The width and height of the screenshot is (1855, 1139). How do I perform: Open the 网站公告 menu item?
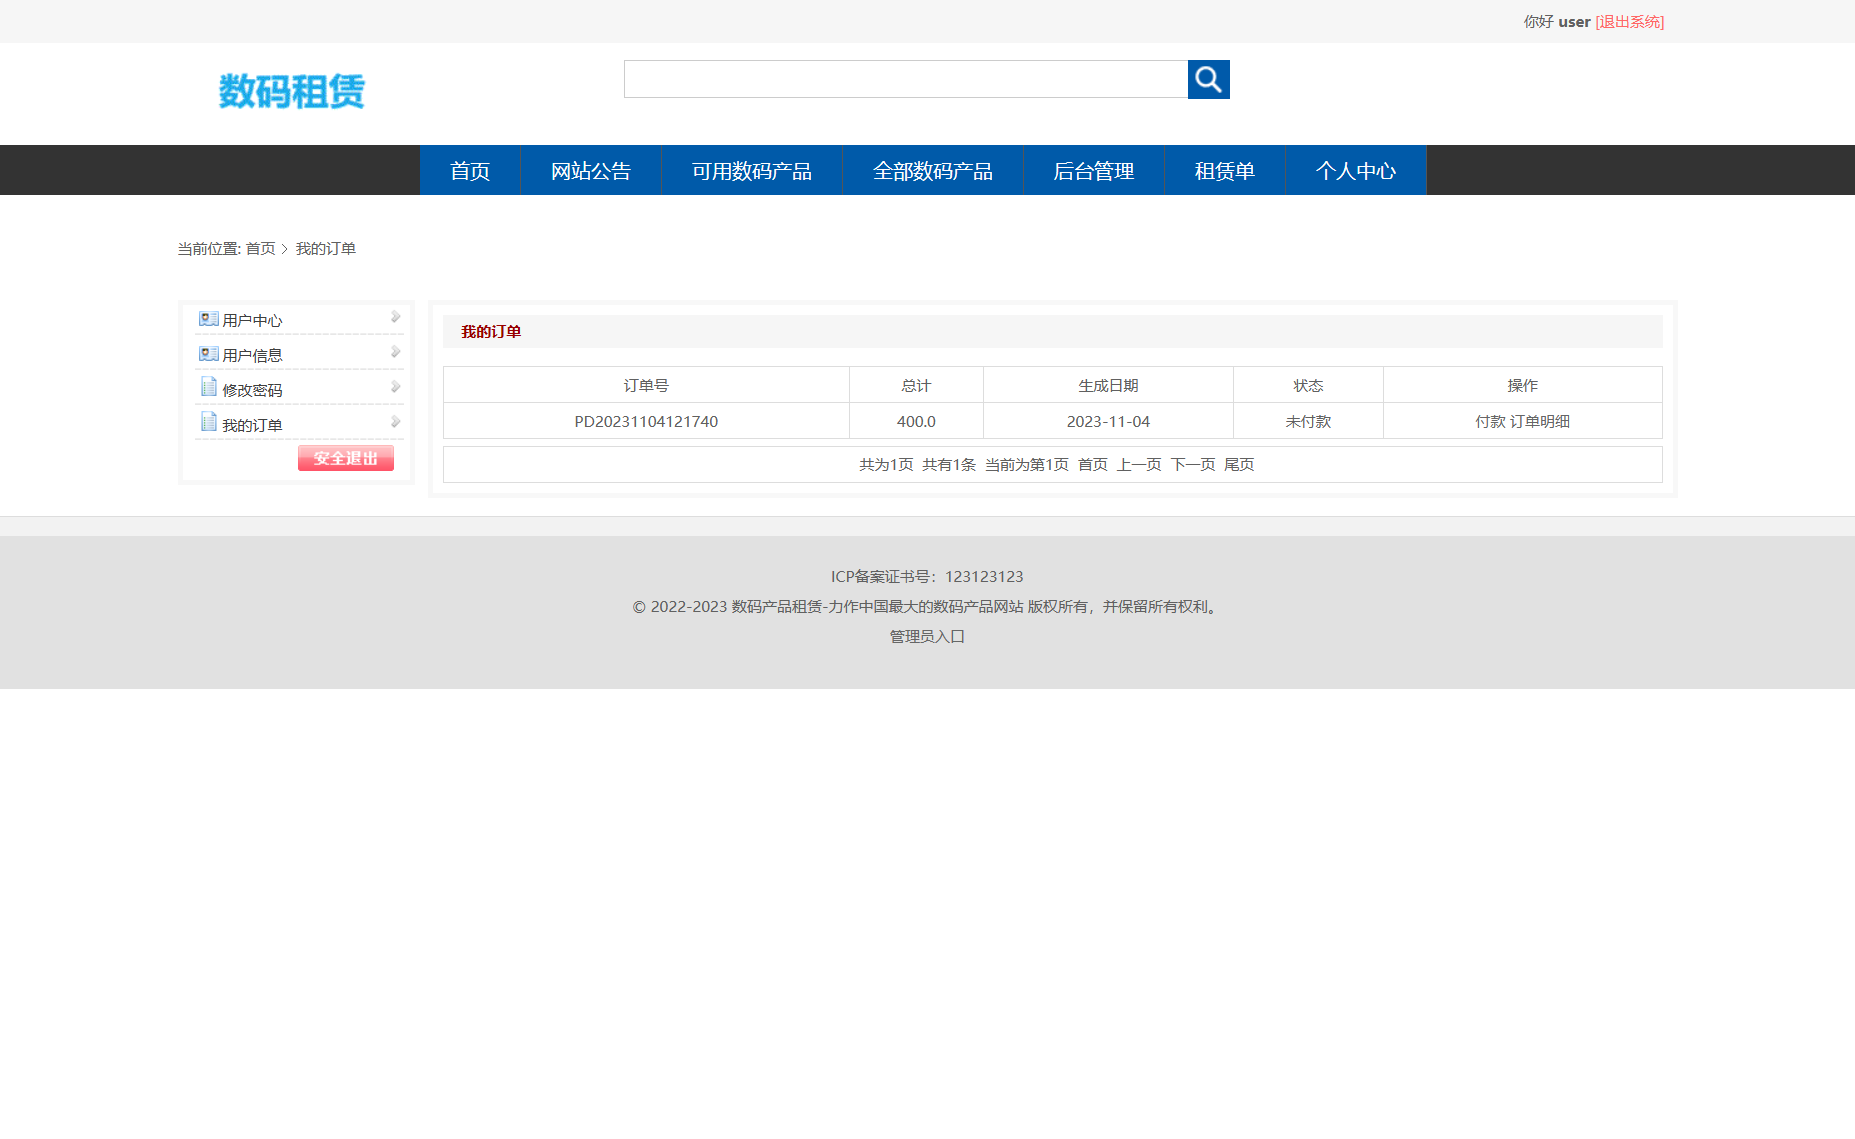[589, 170]
